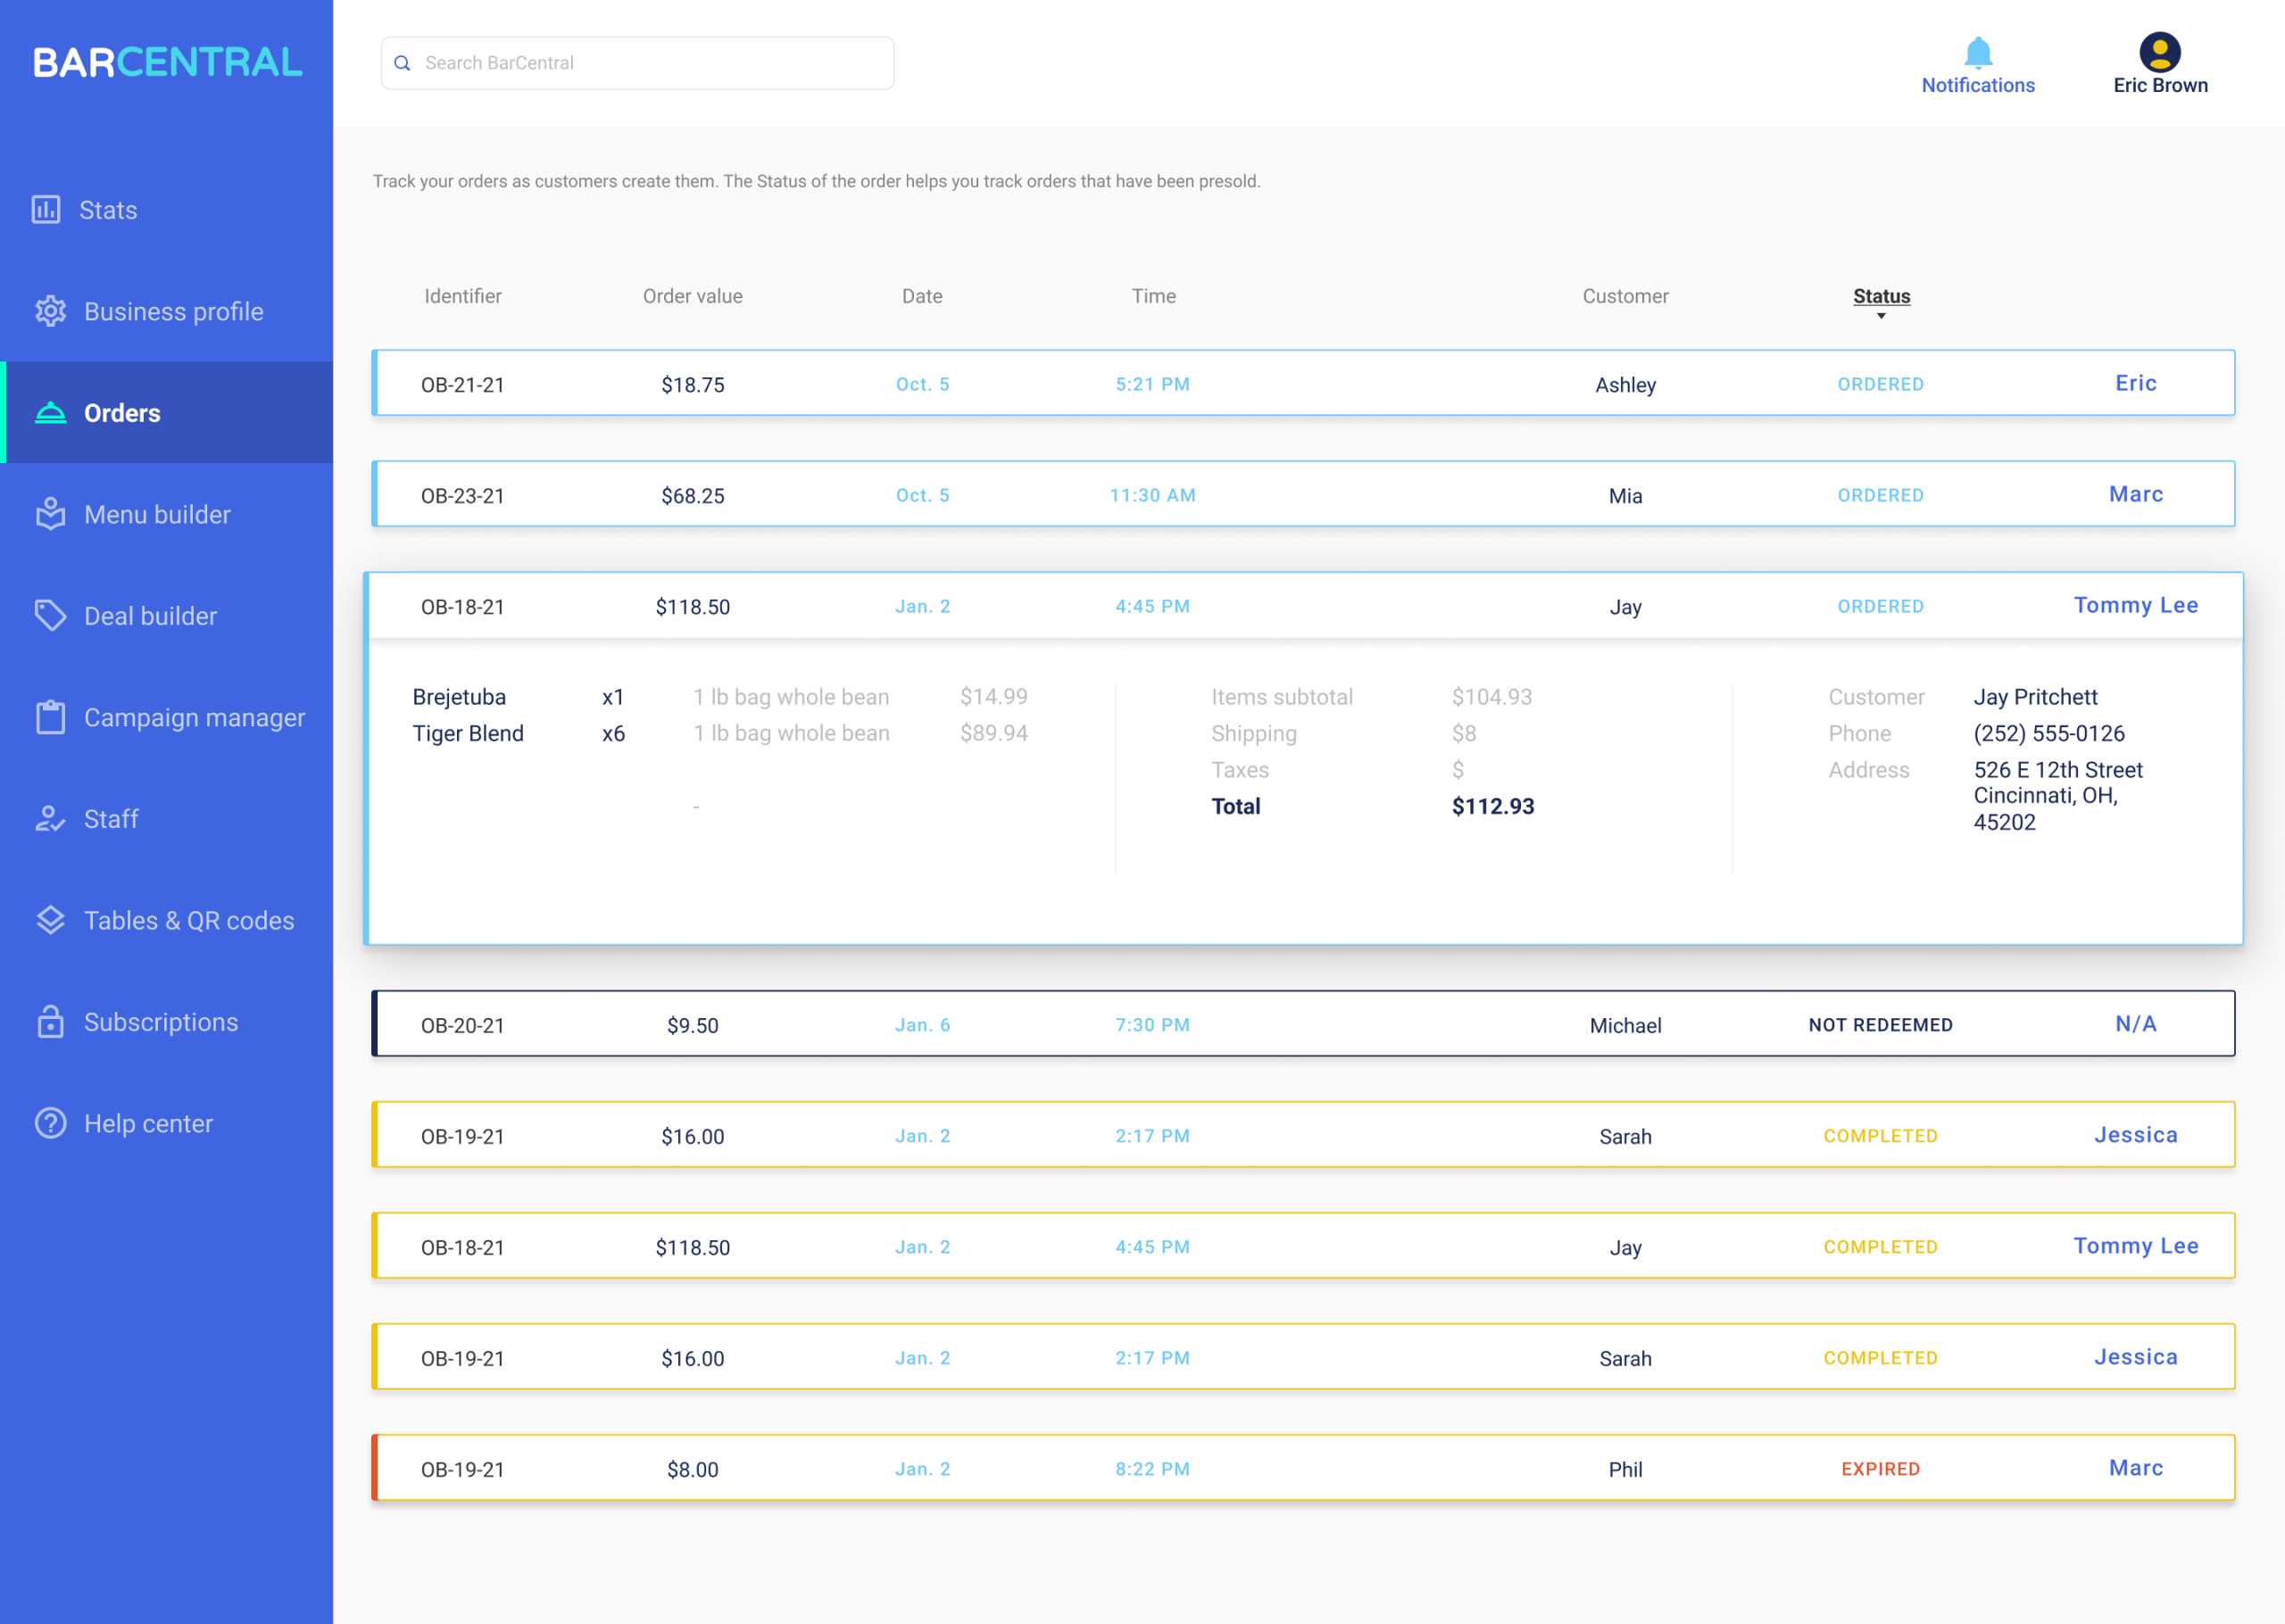
Task: Click the Help center question mark icon
Action: (50, 1123)
